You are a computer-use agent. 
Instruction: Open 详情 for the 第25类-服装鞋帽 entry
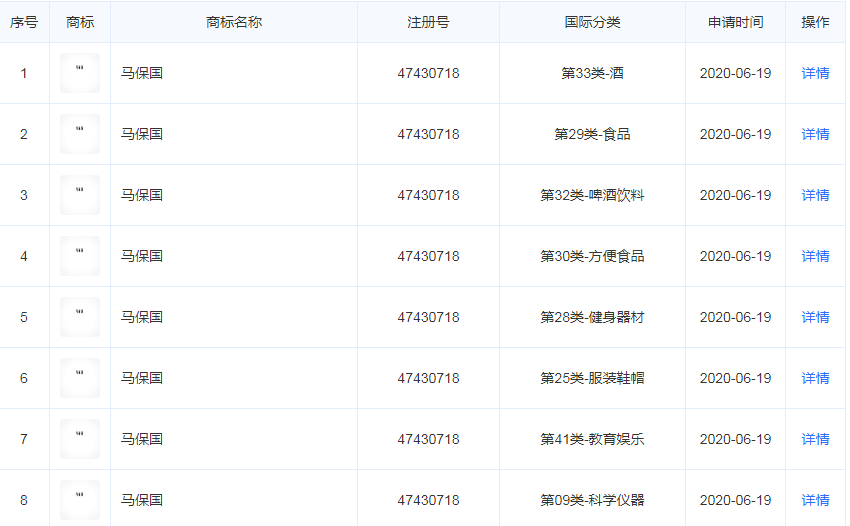(x=815, y=378)
